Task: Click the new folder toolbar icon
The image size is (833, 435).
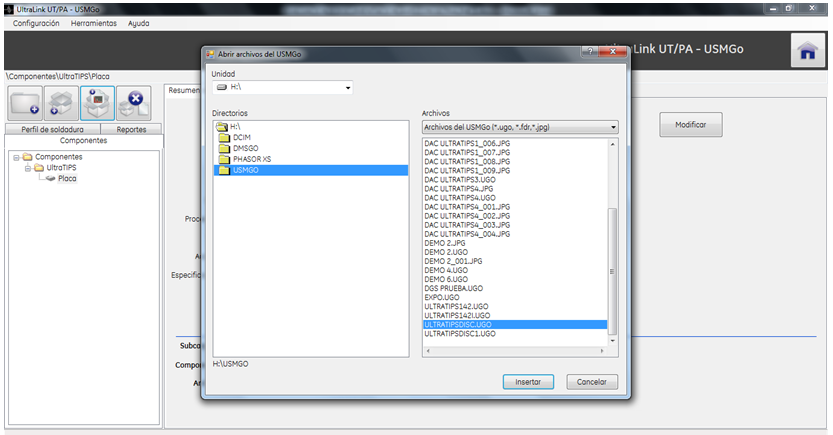Action: pyautogui.click(x=25, y=104)
